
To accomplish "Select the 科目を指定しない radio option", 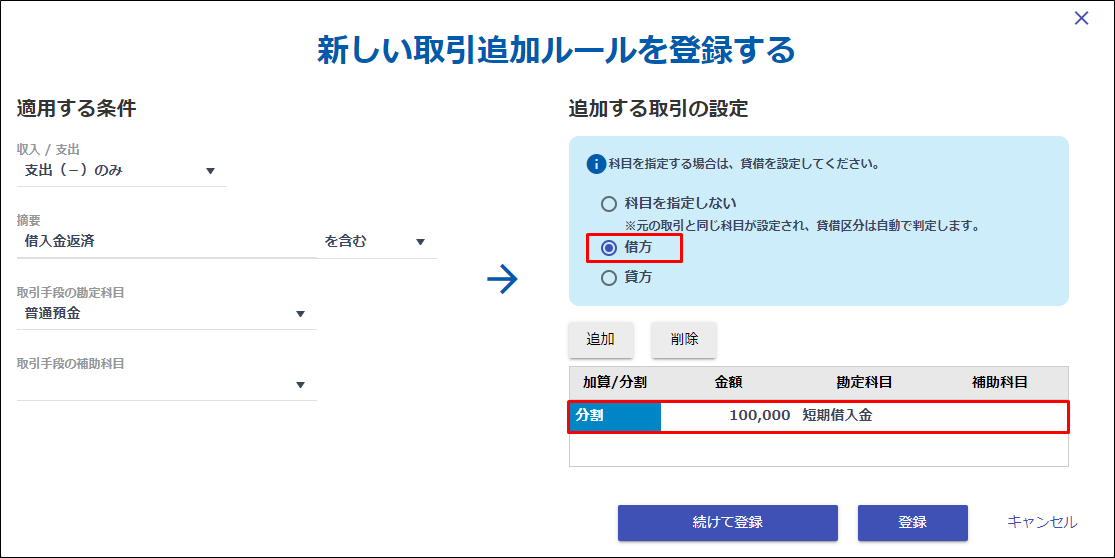I will (x=609, y=204).
